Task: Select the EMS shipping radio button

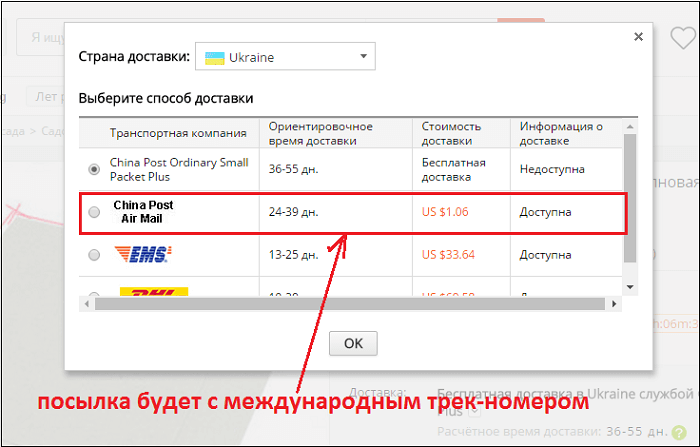Action: pyautogui.click(x=94, y=255)
